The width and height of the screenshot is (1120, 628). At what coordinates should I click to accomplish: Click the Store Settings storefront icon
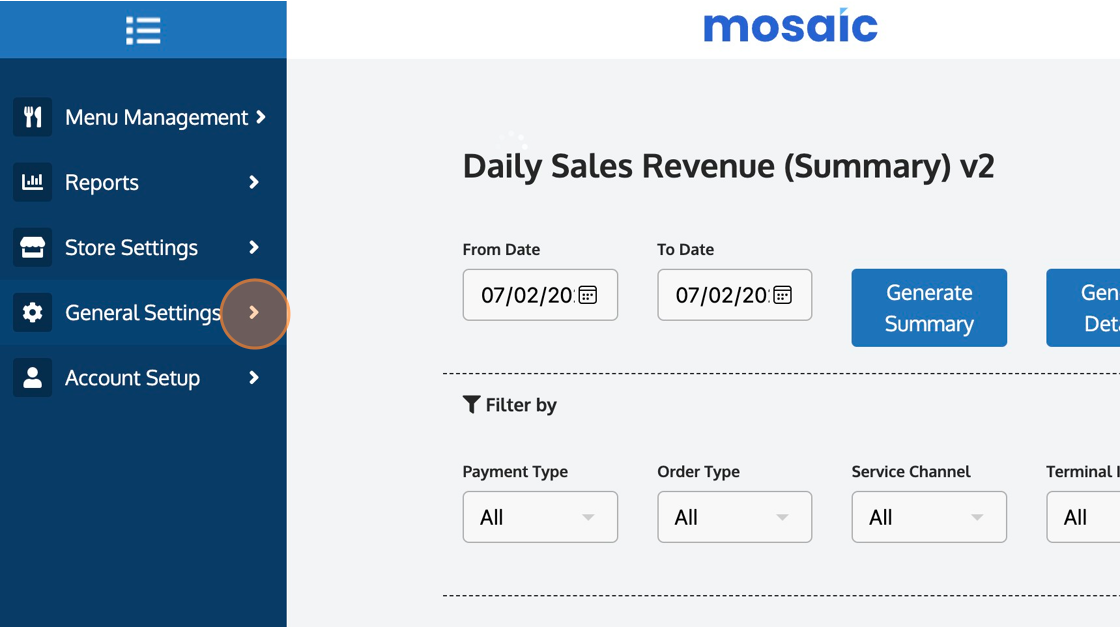click(x=32, y=247)
